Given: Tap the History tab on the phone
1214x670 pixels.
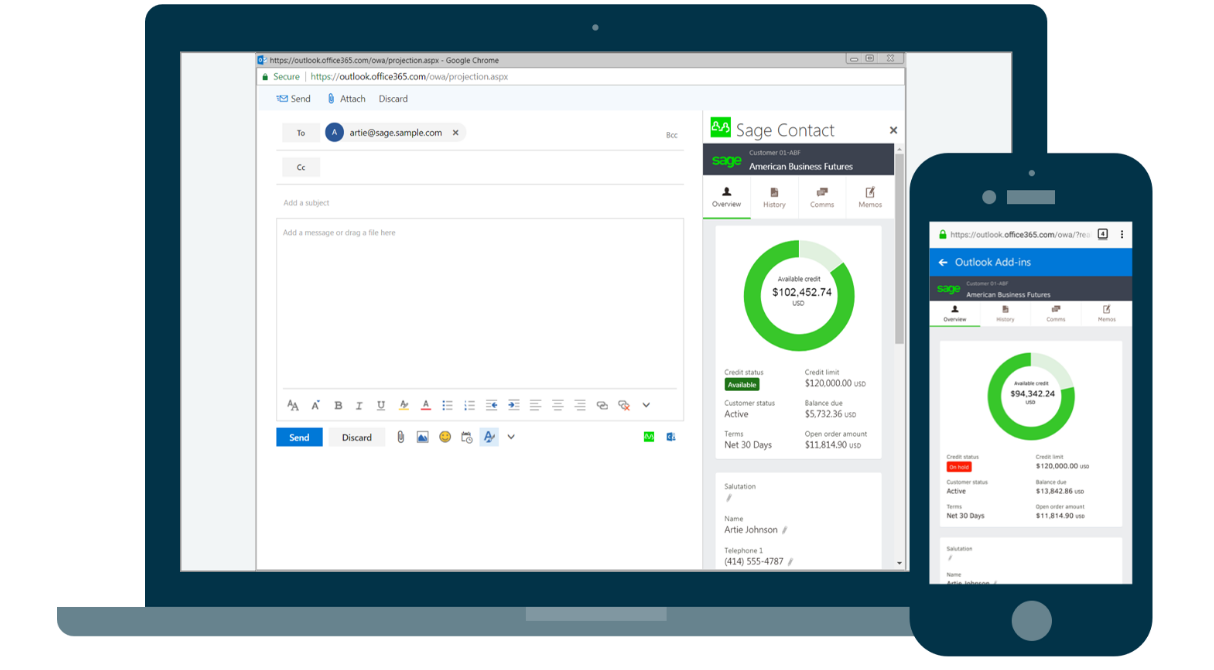Looking at the screenshot, I should [1005, 314].
